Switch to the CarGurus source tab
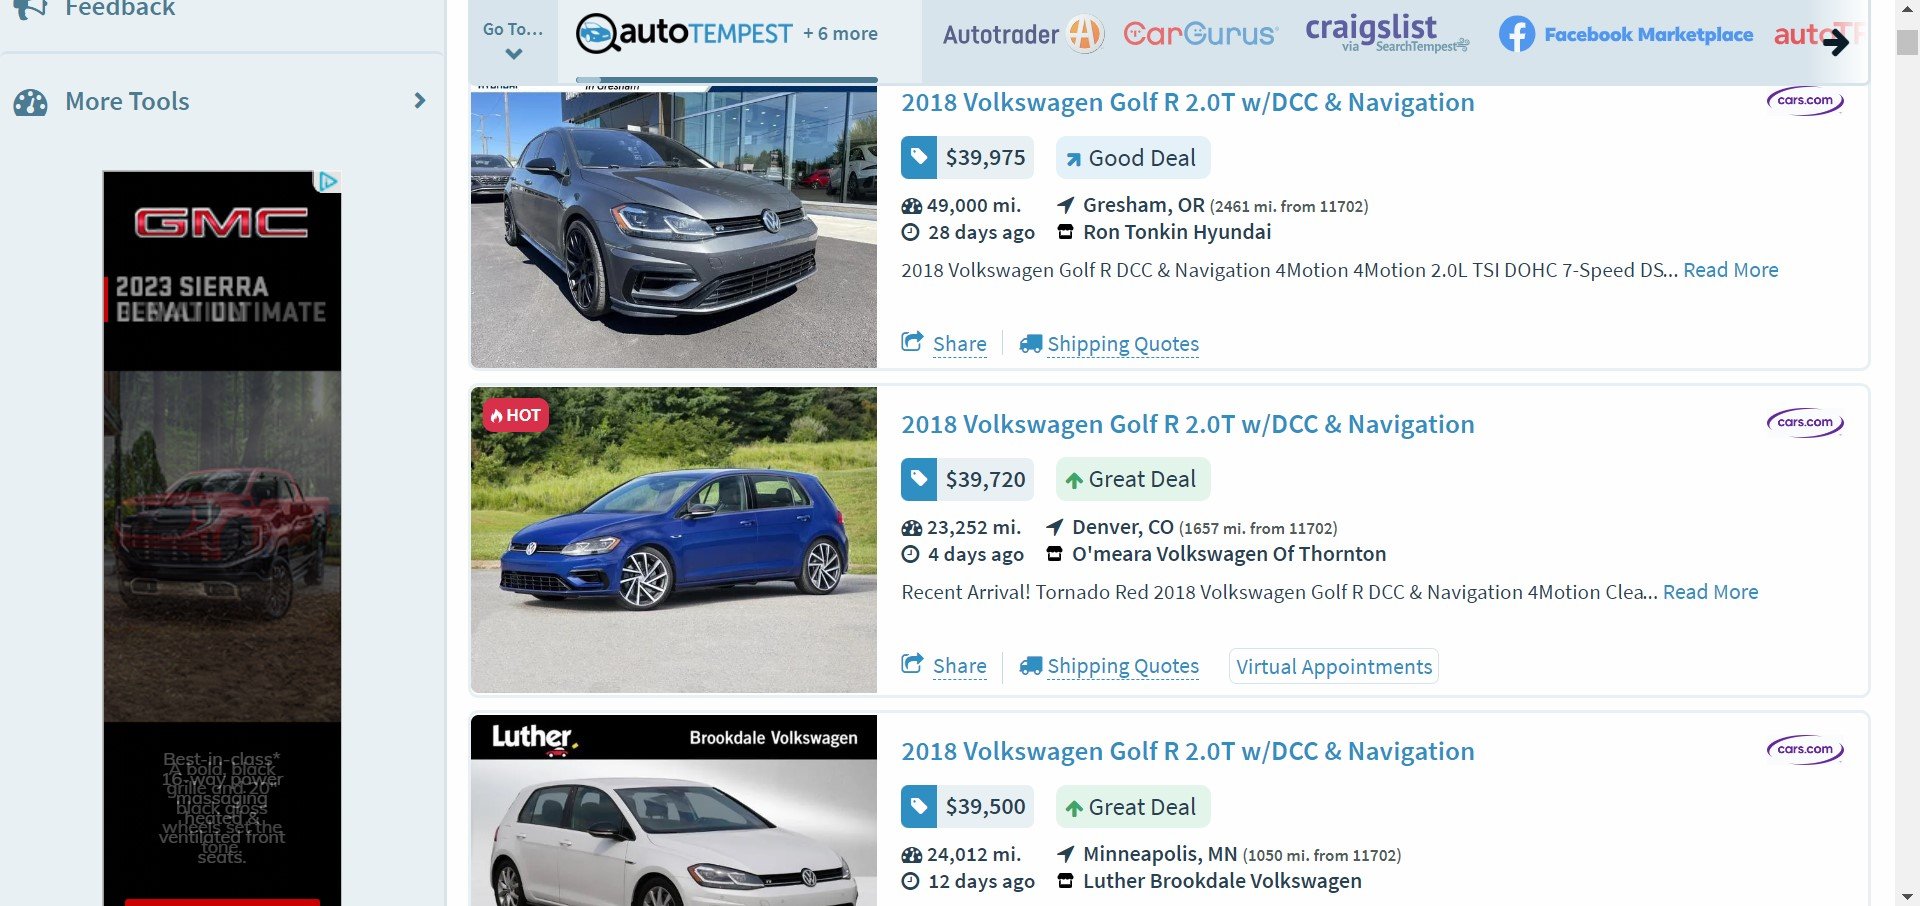Image resolution: width=1920 pixels, height=906 pixels. click(x=1199, y=33)
